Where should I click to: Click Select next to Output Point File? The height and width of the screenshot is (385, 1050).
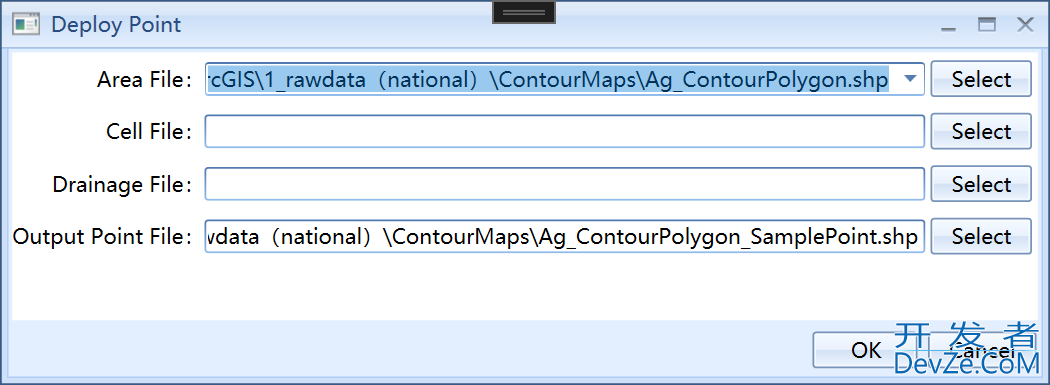981,236
